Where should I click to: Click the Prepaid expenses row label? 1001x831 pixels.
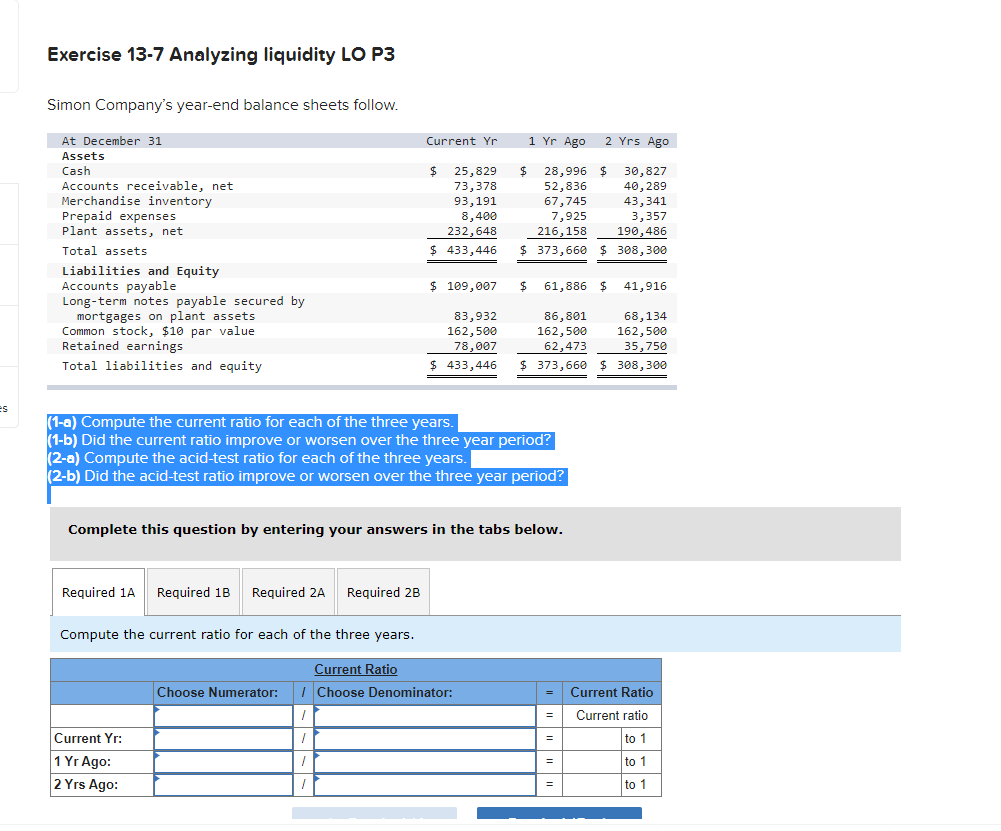pyautogui.click(x=119, y=216)
